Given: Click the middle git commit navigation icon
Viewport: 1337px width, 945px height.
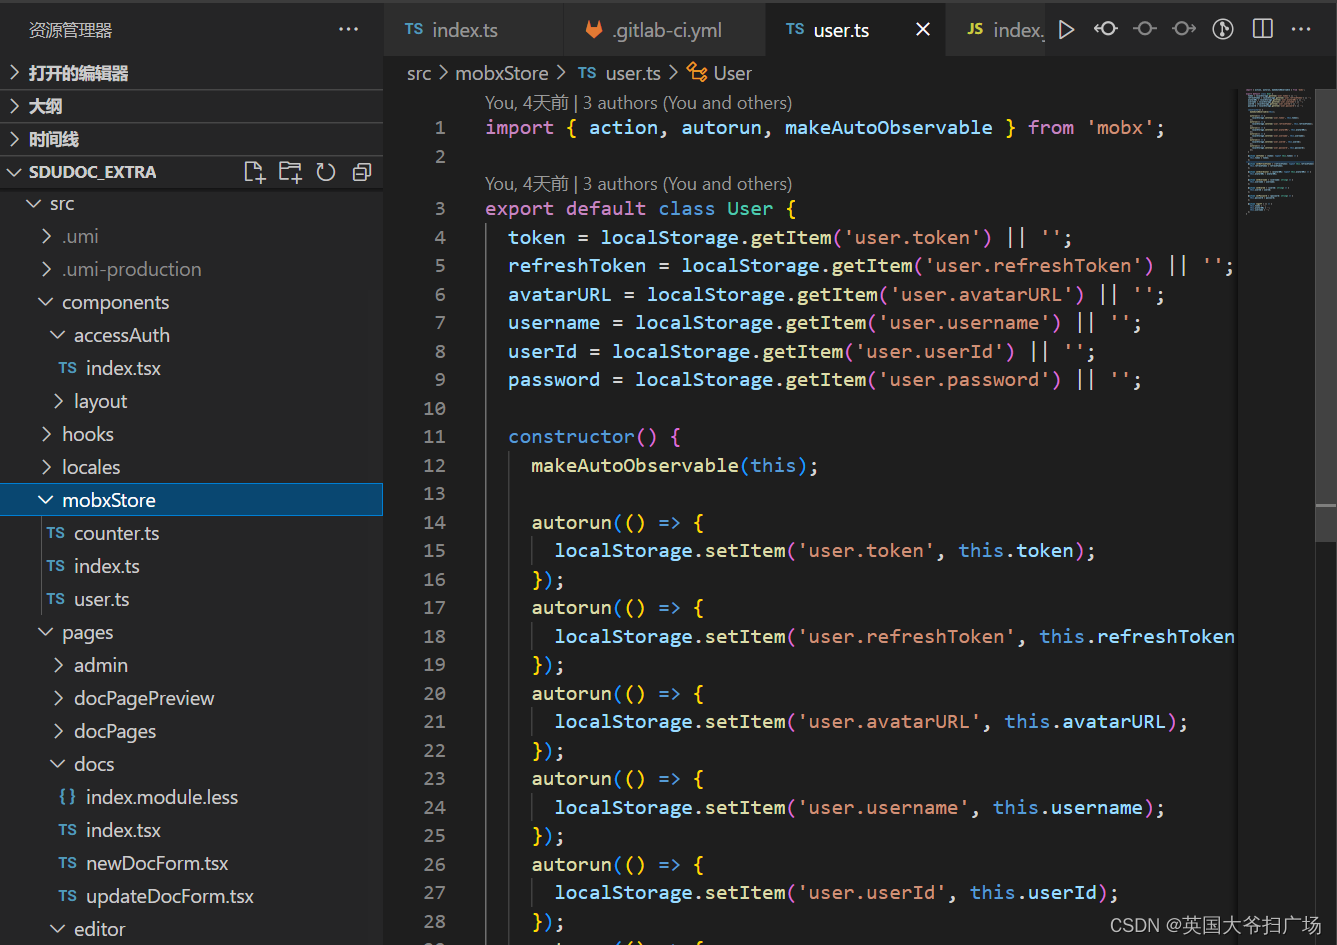Looking at the screenshot, I should pyautogui.click(x=1145, y=29).
